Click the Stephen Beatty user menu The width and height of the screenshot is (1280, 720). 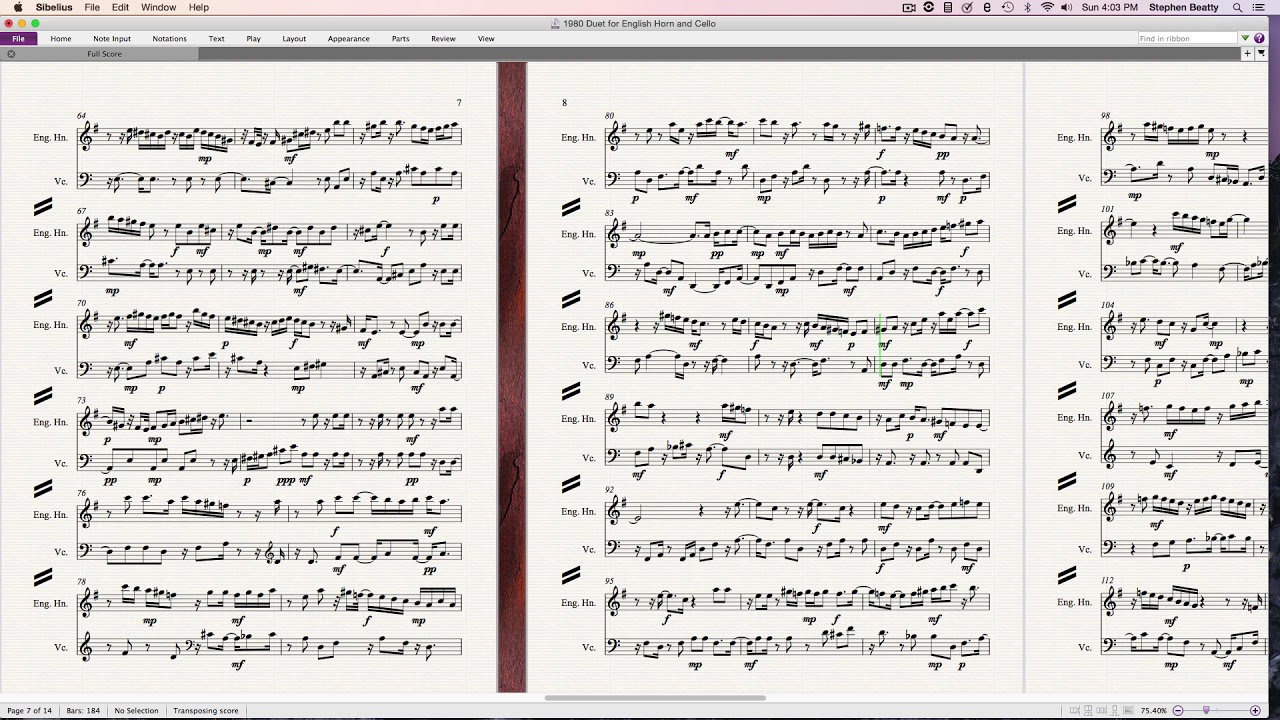pos(1184,7)
